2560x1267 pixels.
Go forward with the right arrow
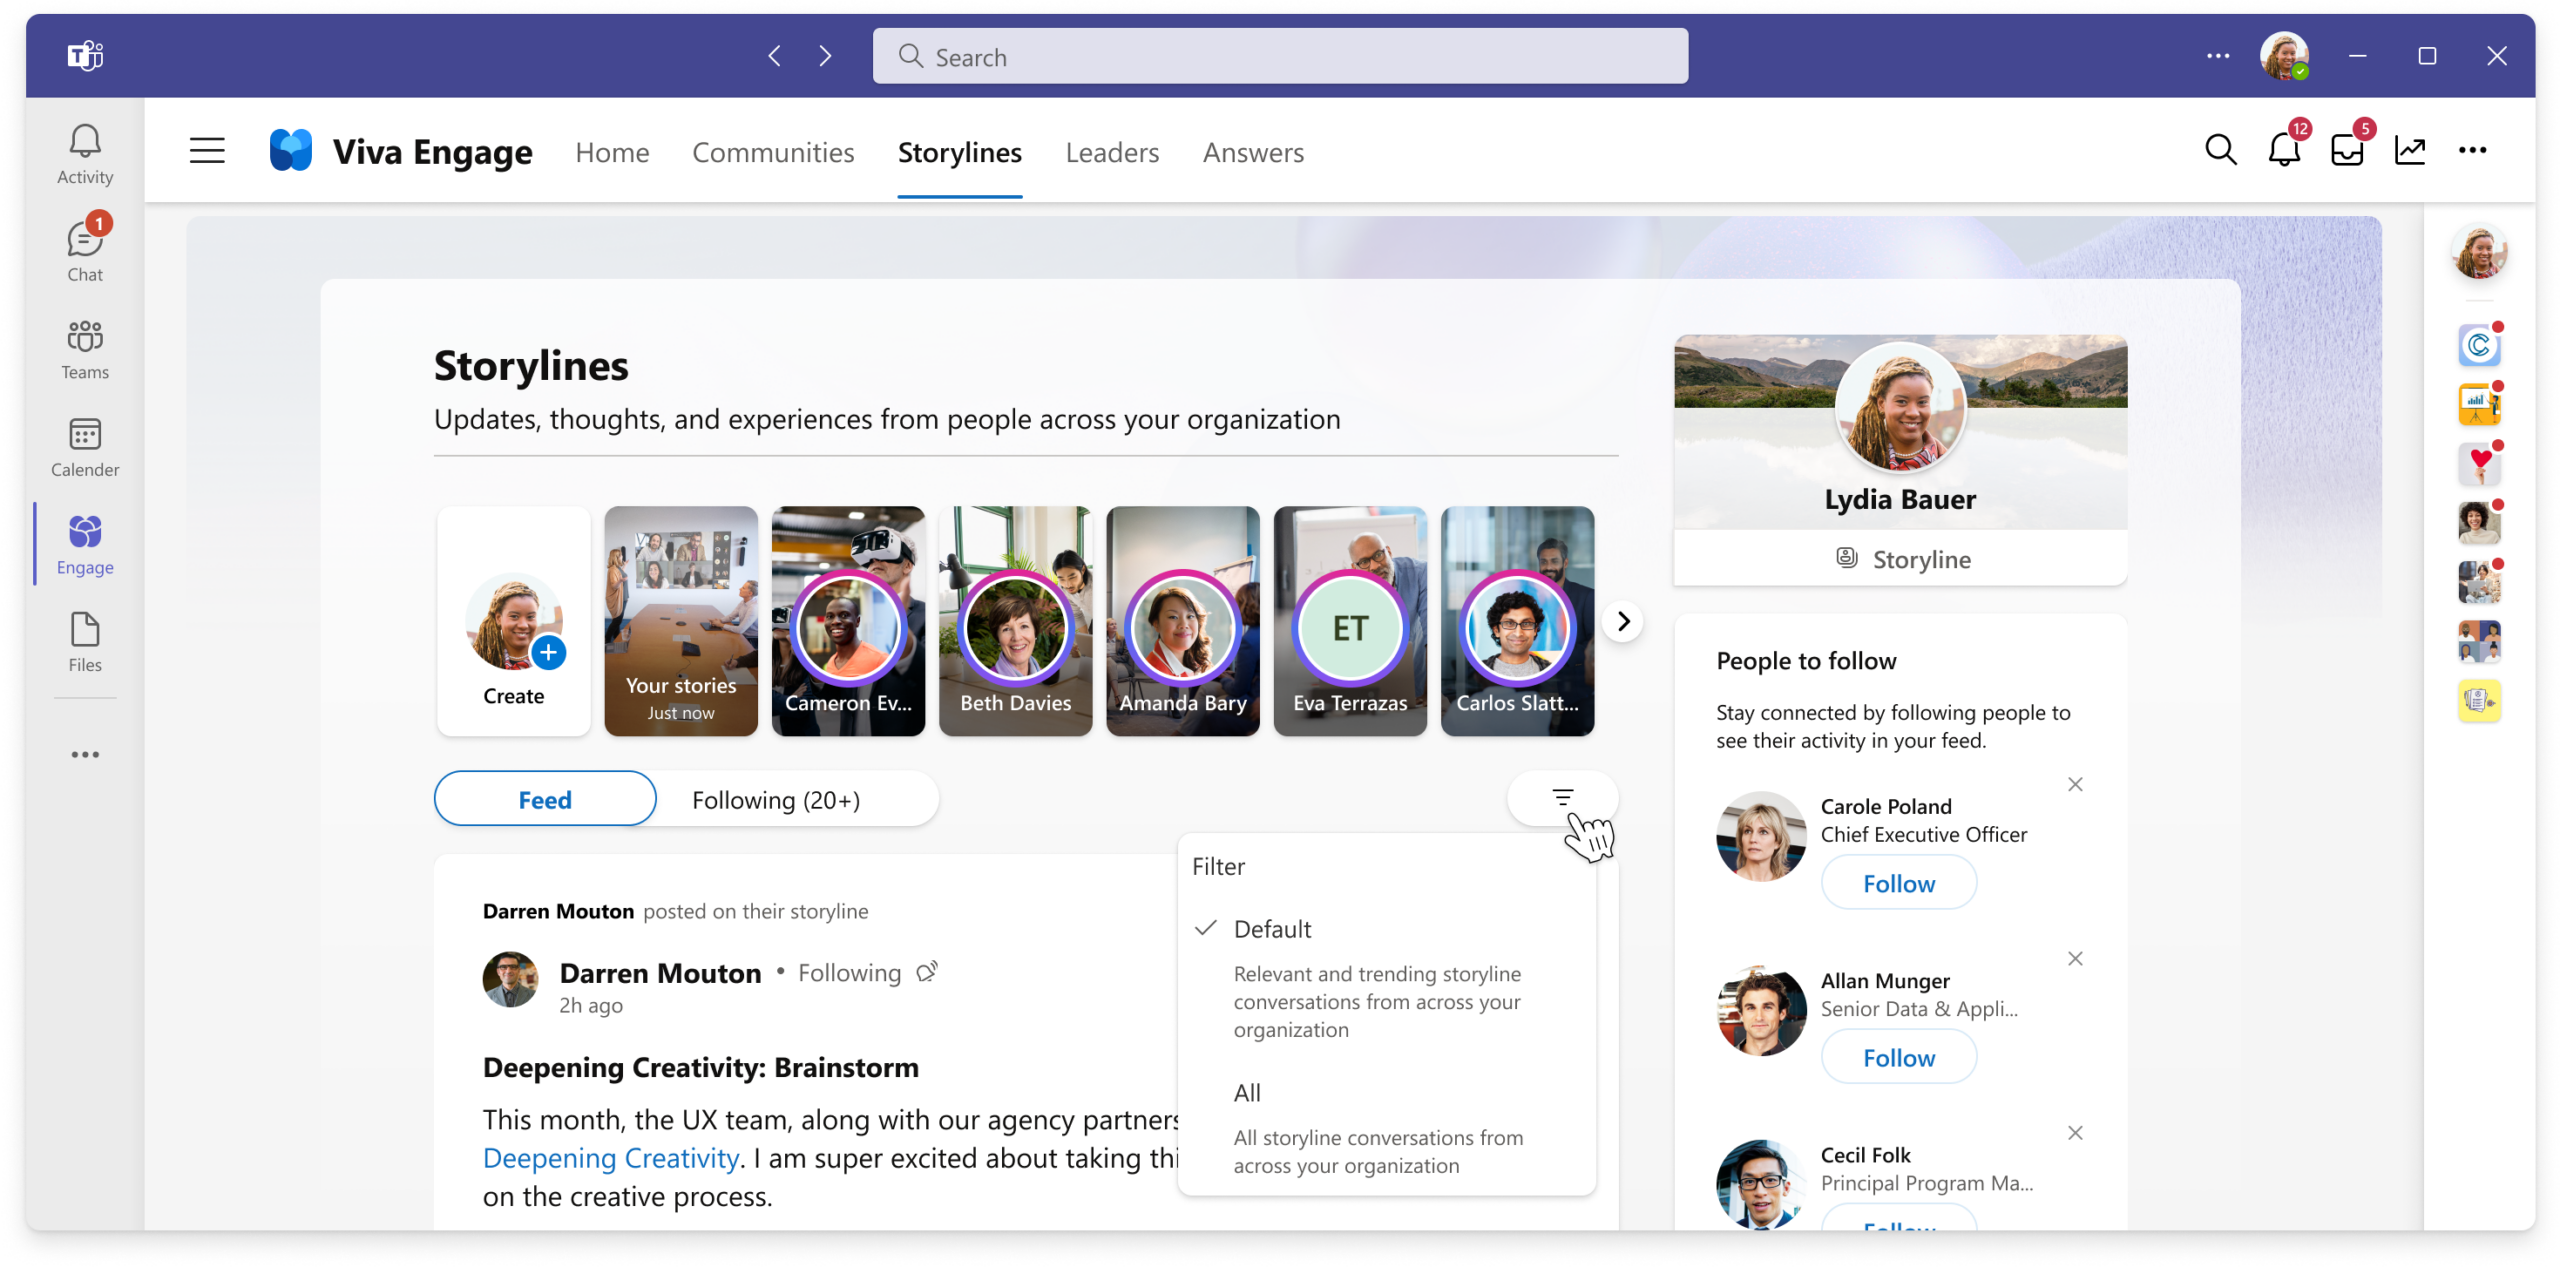tap(825, 56)
